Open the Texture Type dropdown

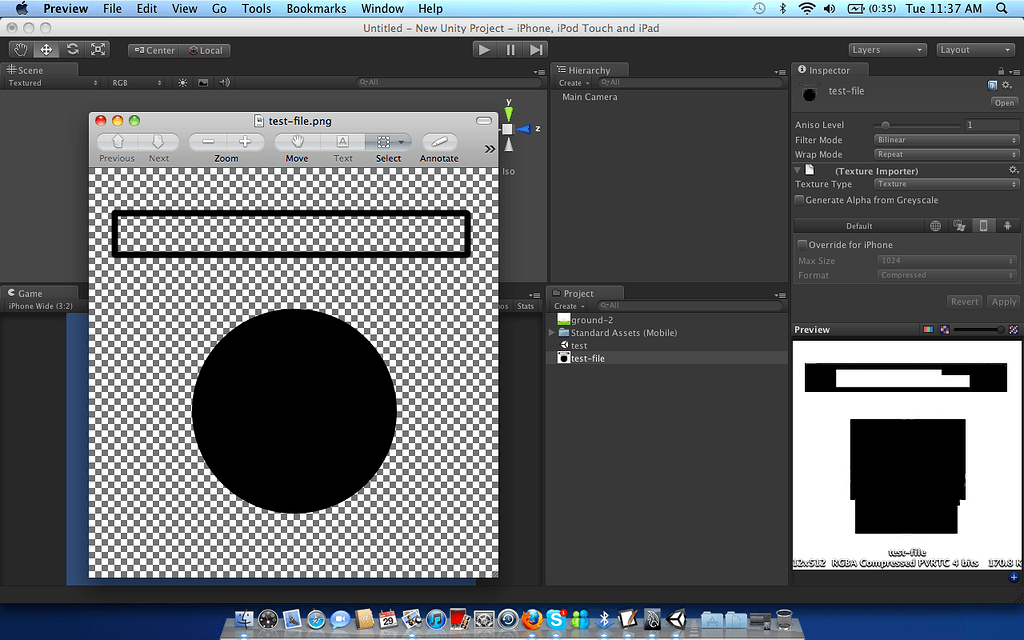[945, 184]
